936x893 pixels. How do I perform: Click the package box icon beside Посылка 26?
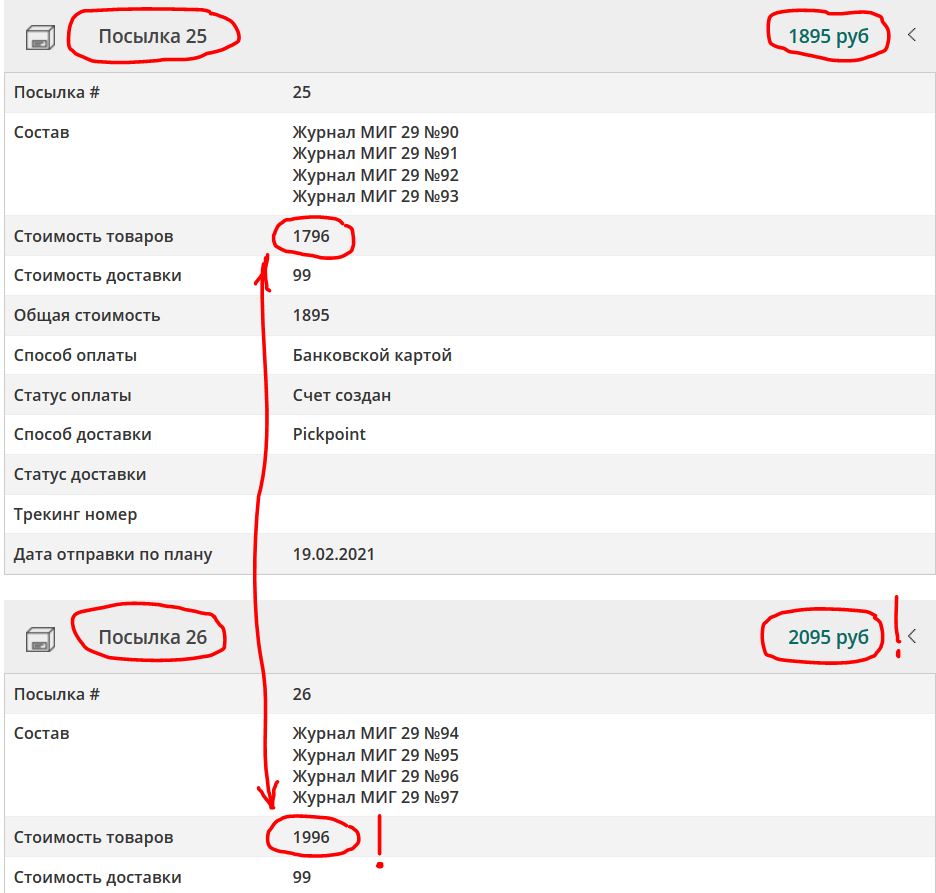[x=38, y=639]
